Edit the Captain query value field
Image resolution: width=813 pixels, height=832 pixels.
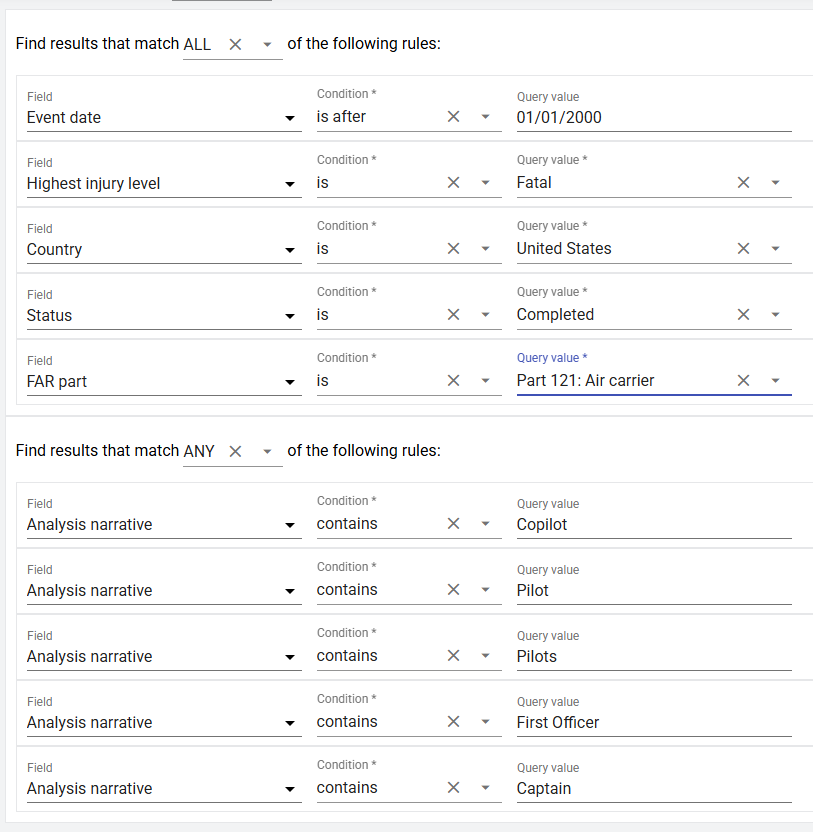click(652, 788)
